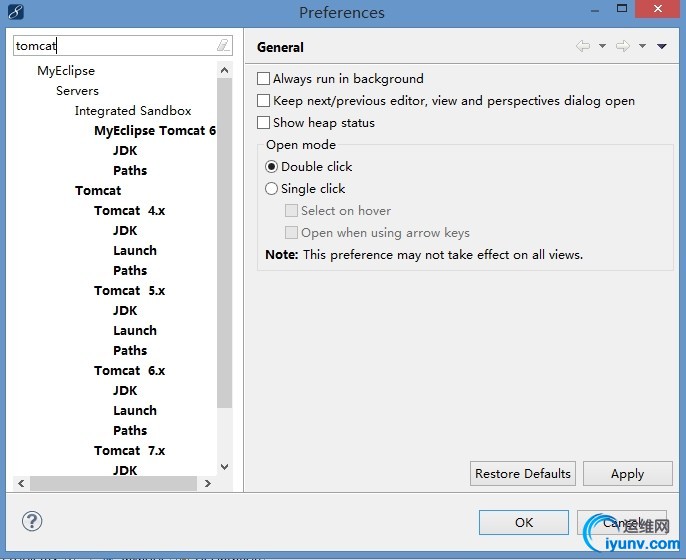
Task: Select Servers tree node
Action: click(x=77, y=91)
